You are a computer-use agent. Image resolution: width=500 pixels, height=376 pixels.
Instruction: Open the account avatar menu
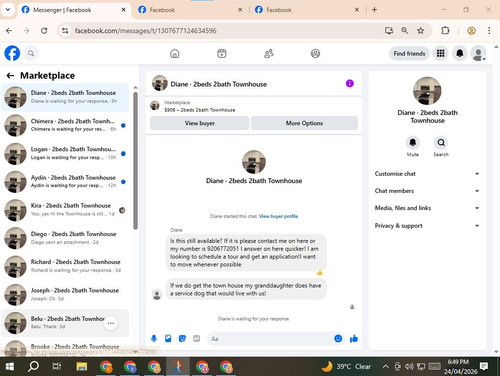point(478,53)
